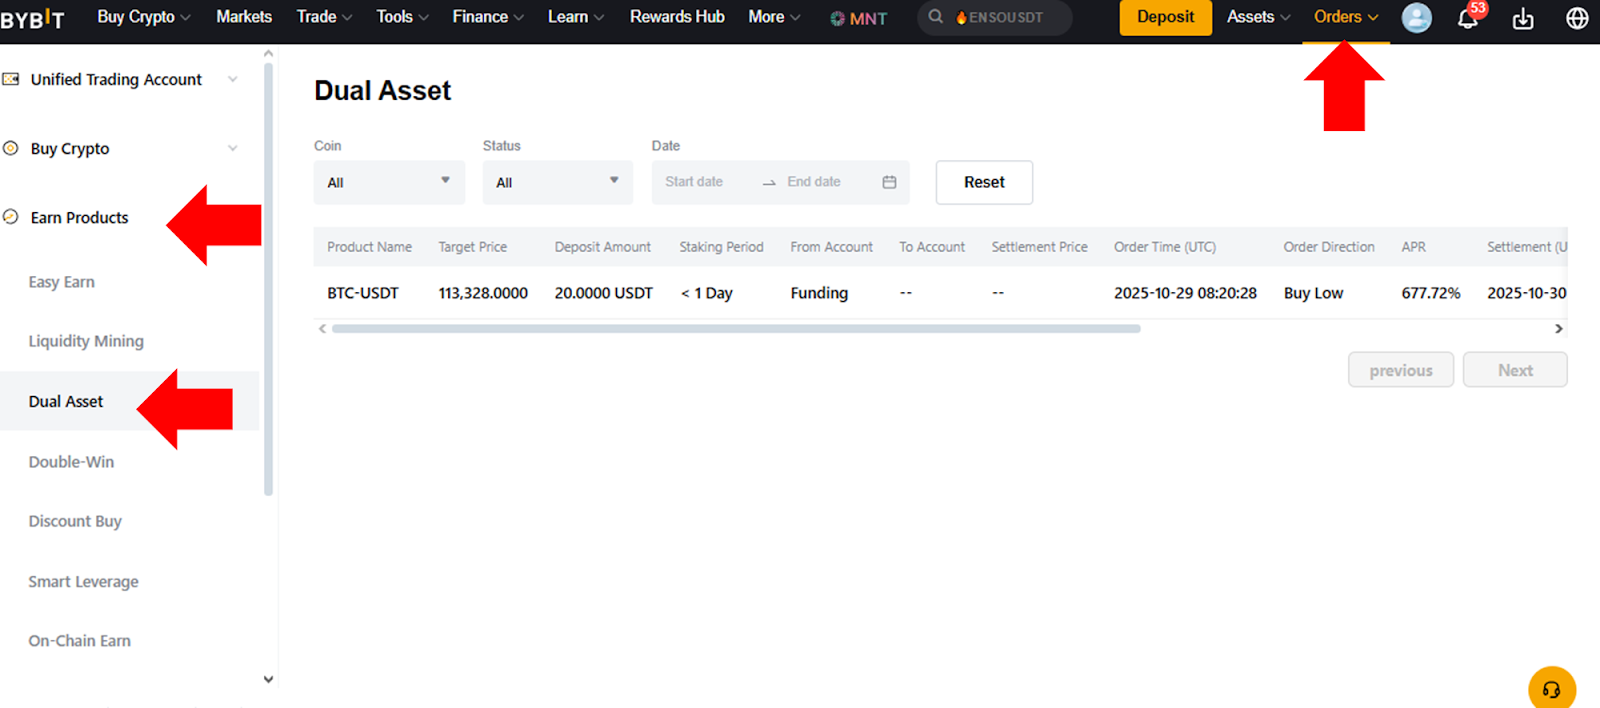
Task: Open the Orders dropdown
Action: tap(1346, 17)
